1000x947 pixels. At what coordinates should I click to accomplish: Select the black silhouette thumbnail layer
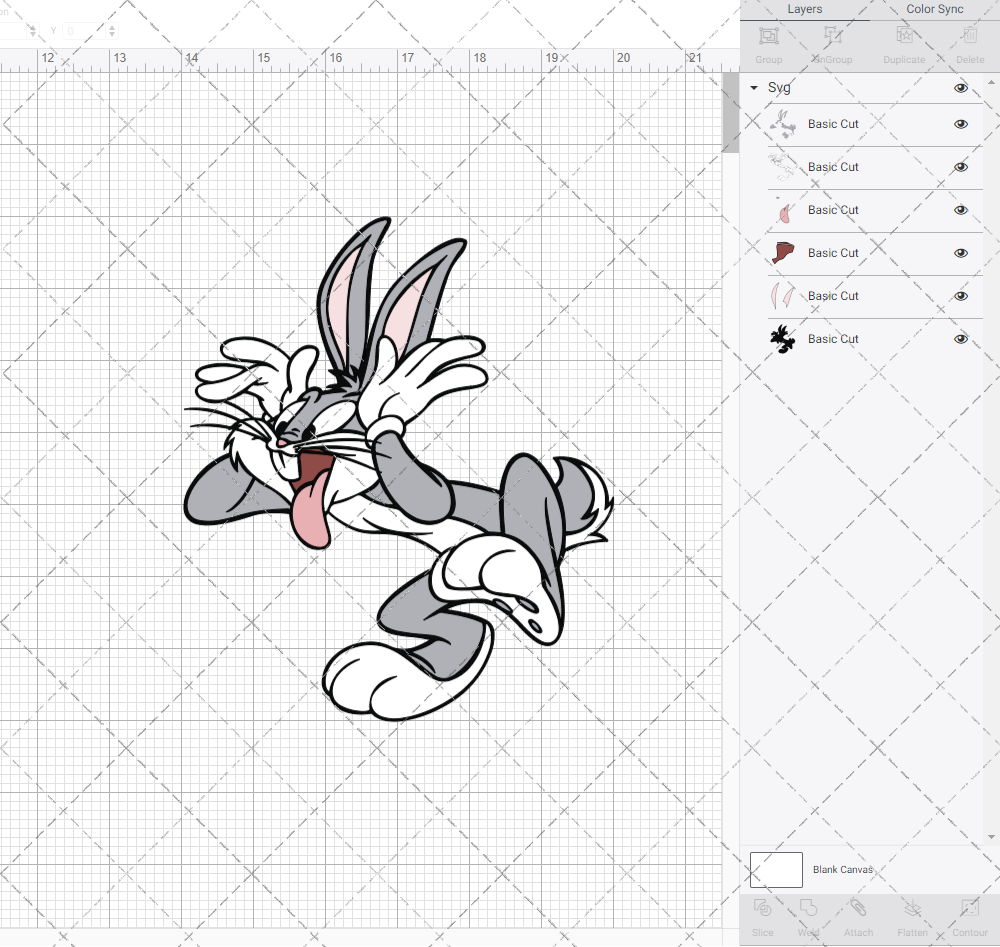tap(783, 339)
